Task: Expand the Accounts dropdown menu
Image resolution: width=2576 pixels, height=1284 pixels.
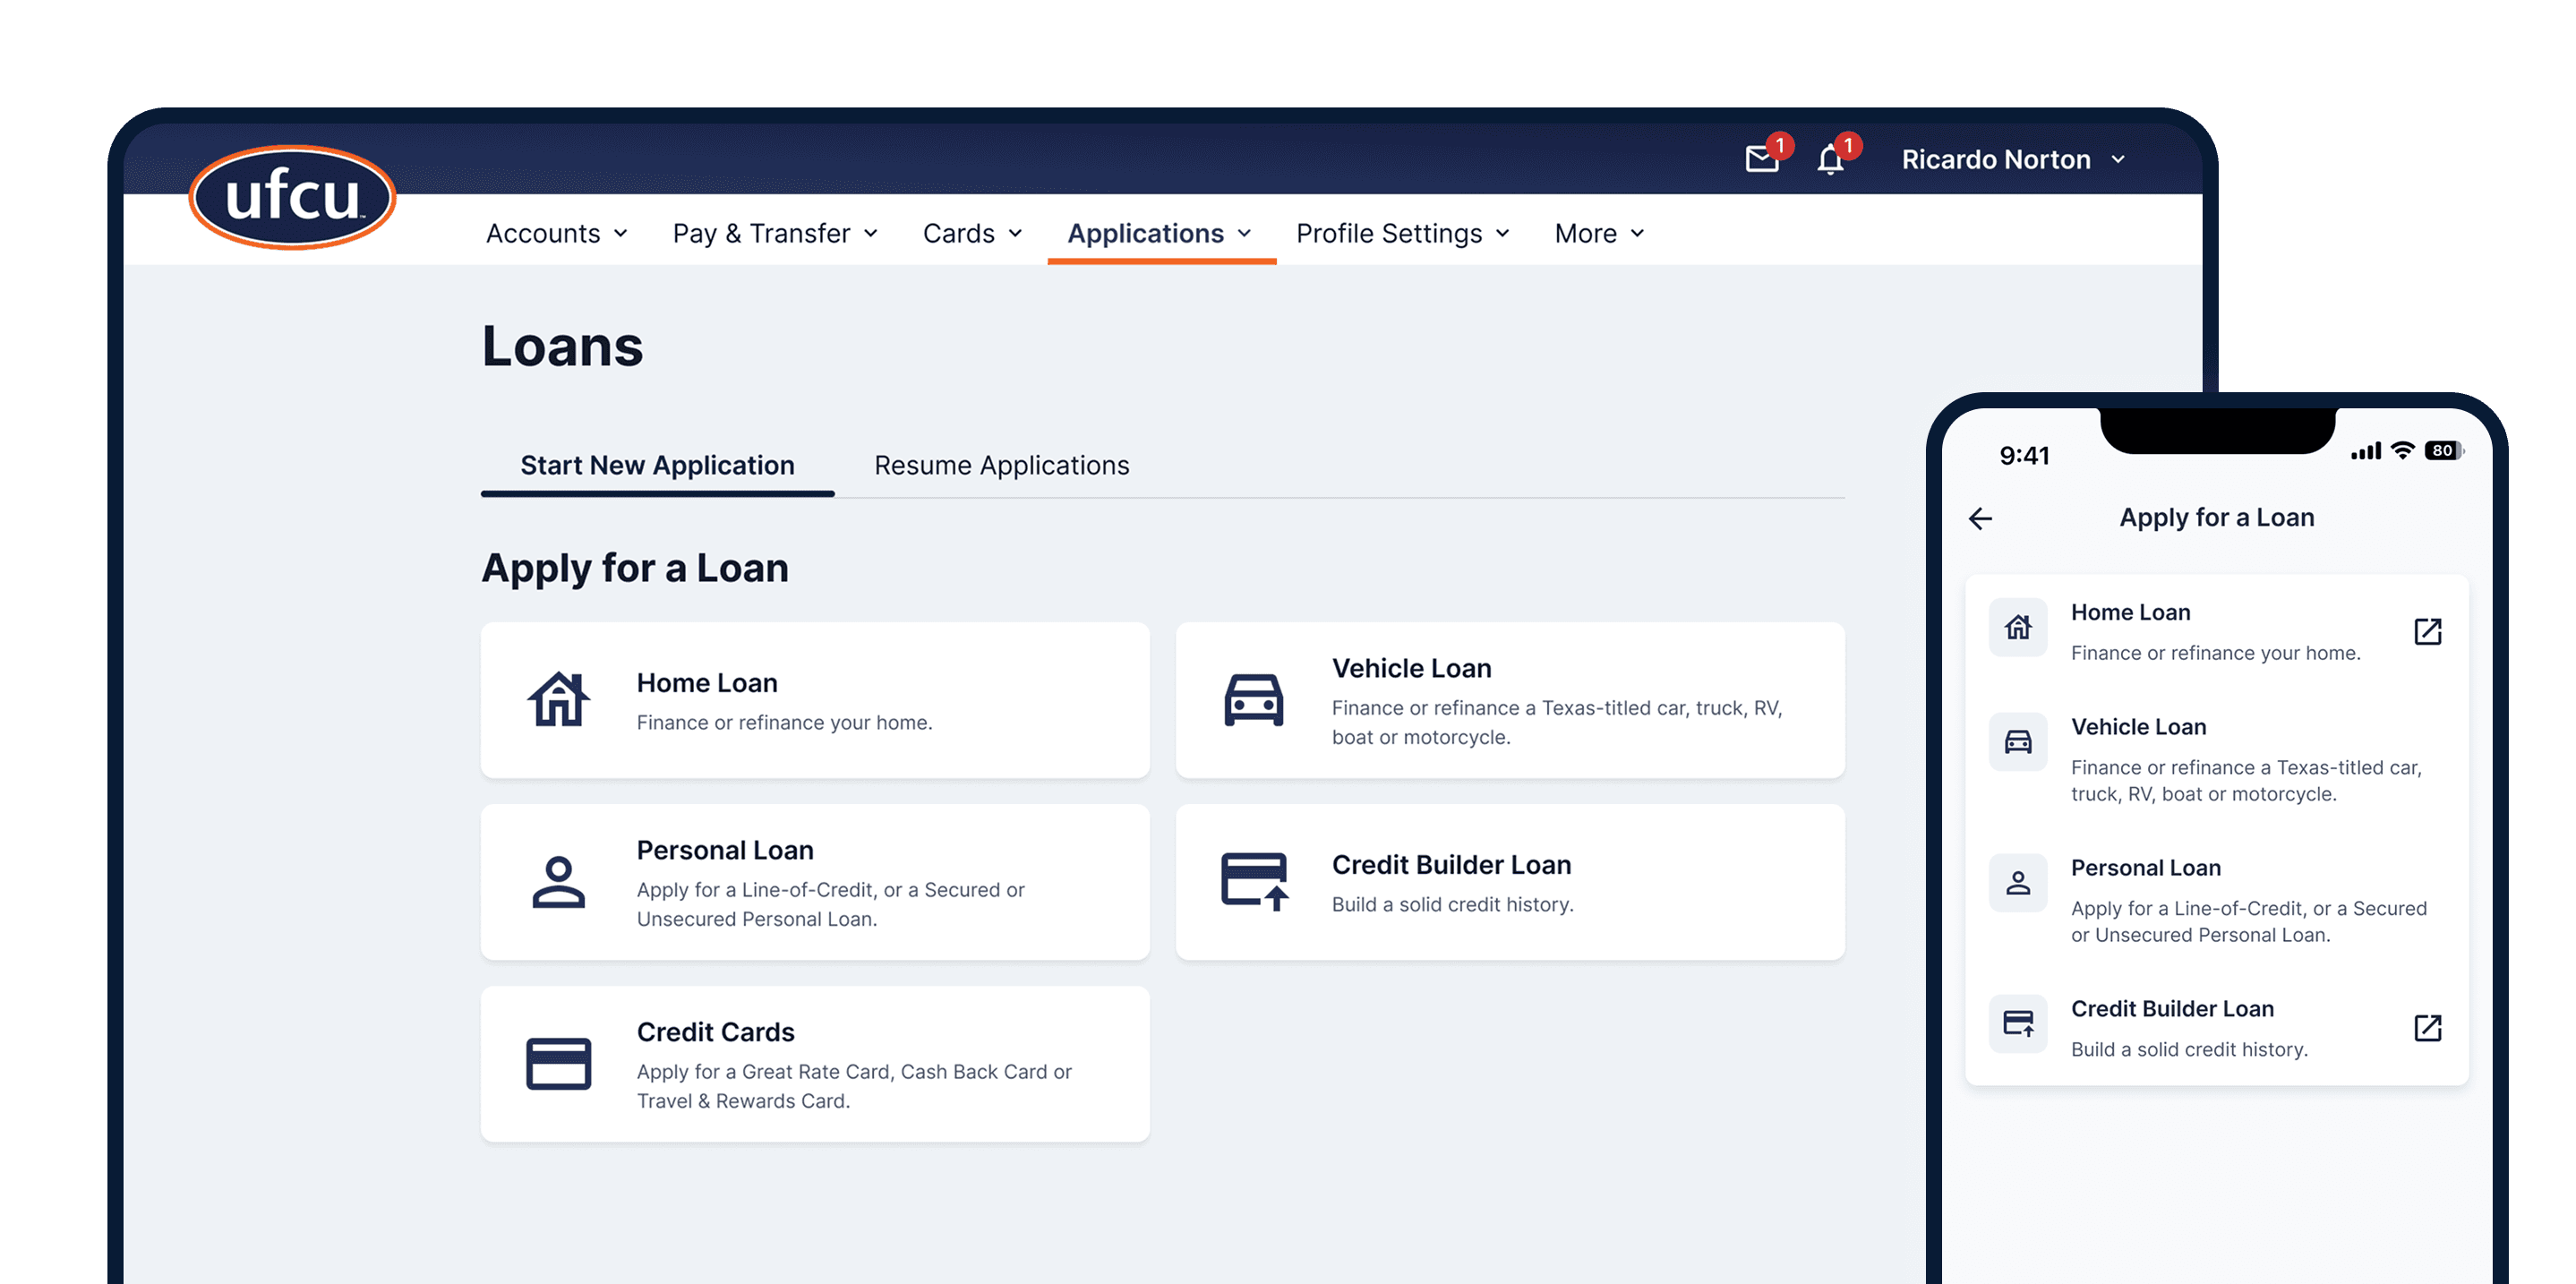Action: [x=556, y=234]
